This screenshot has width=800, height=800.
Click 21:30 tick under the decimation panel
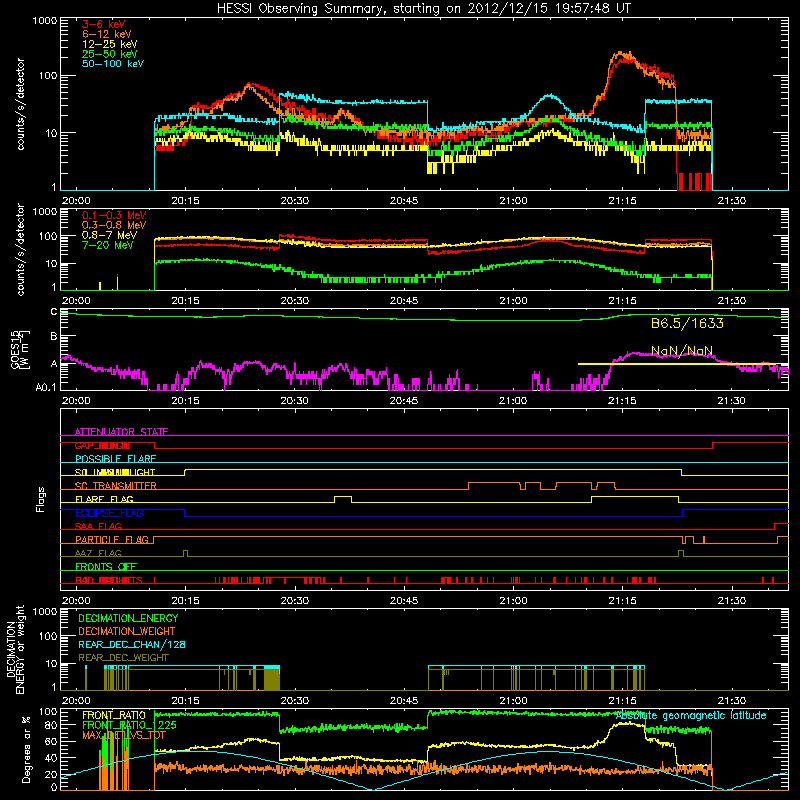click(x=732, y=701)
